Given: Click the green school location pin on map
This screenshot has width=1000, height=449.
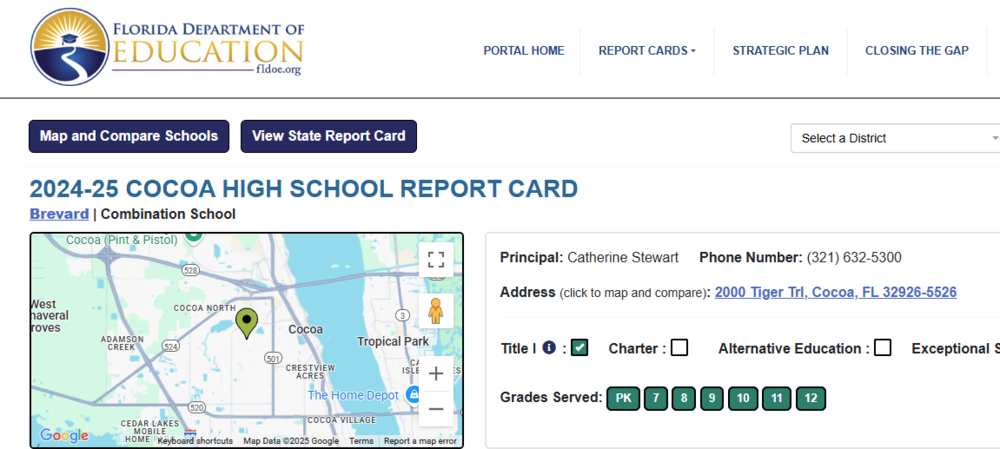Looking at the screenshot, I should (x=247, y=323).
